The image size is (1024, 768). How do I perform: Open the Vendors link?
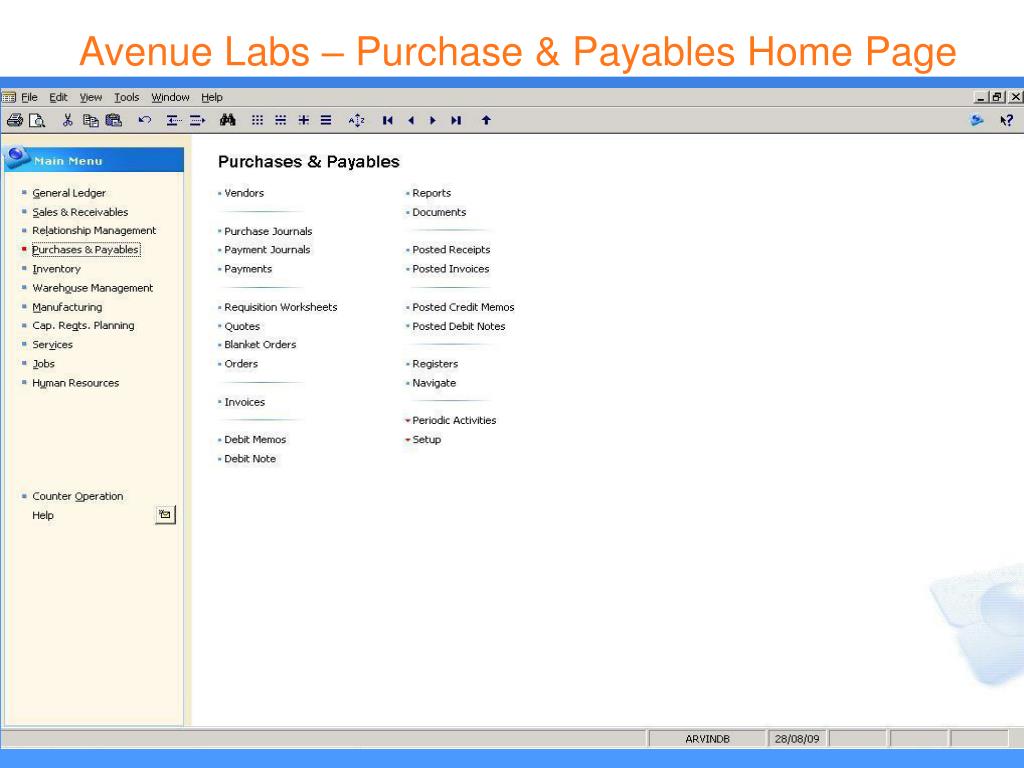[x=244, y=193]
